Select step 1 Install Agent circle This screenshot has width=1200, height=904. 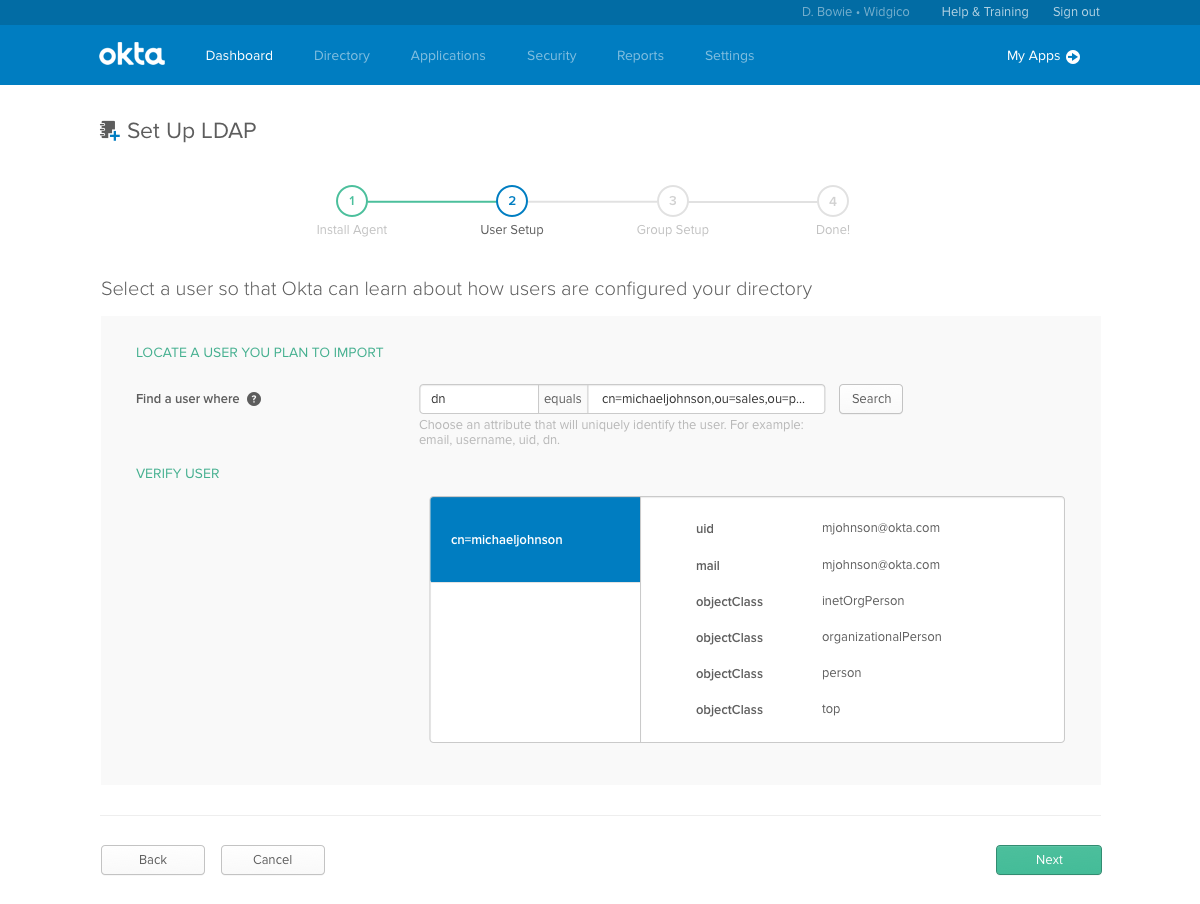pyautogui.click(x=351, y=200)
